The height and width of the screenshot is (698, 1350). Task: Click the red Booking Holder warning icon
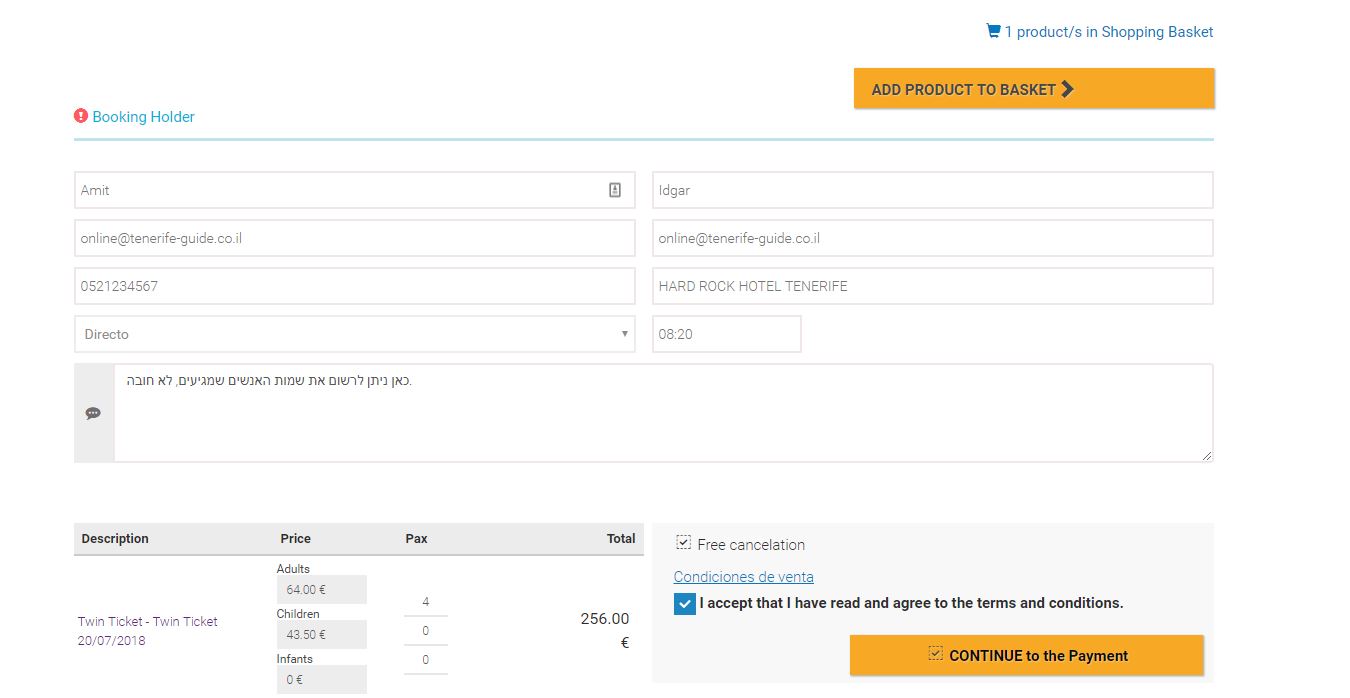[81, 116]
